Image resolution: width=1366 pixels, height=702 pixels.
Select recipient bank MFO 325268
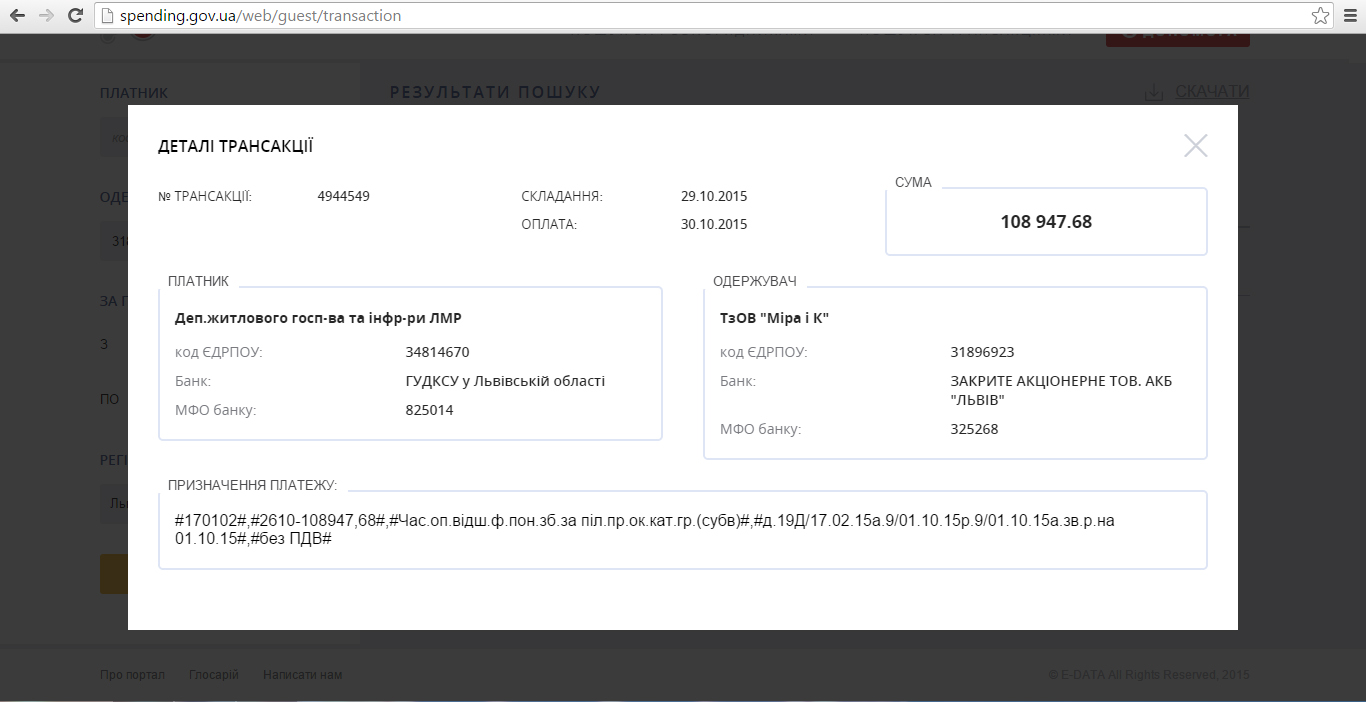(974, 429)
